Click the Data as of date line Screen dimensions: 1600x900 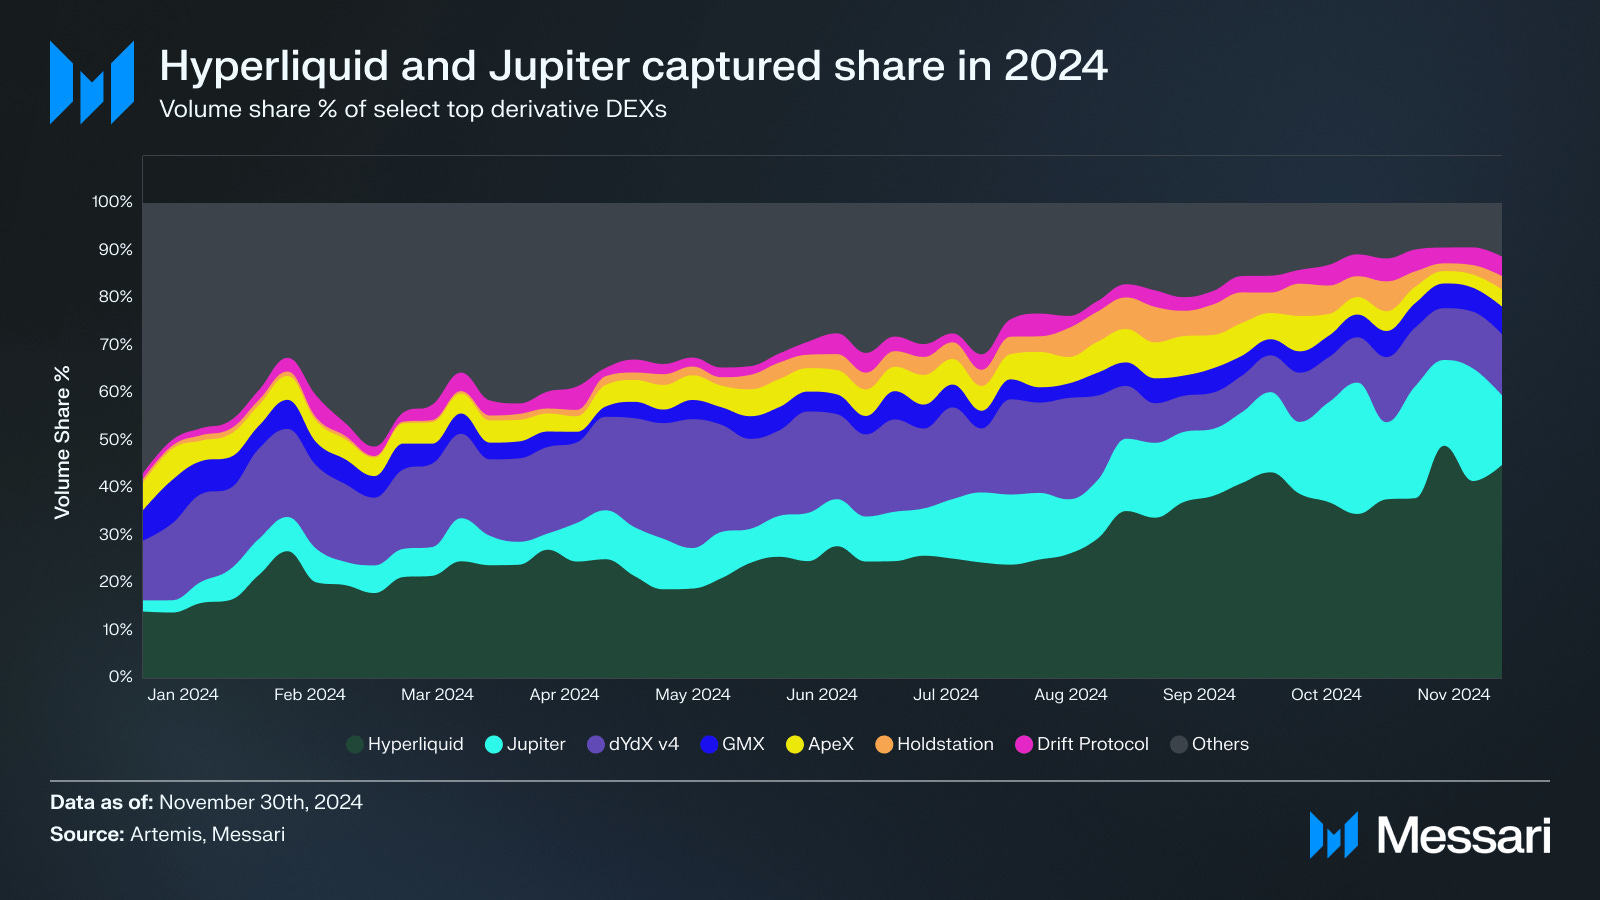tap(206, 802)
